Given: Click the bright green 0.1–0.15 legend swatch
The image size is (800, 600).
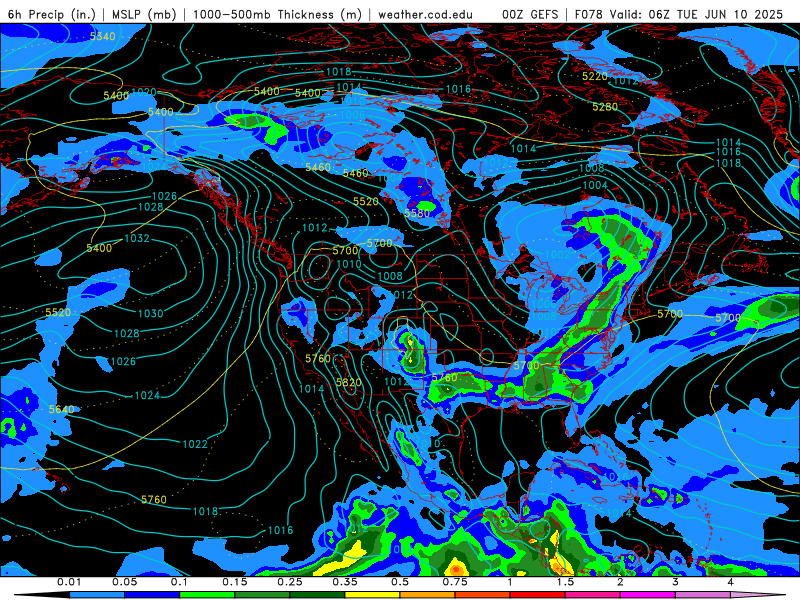Looking at the screenshot, I should coord(207,595).
